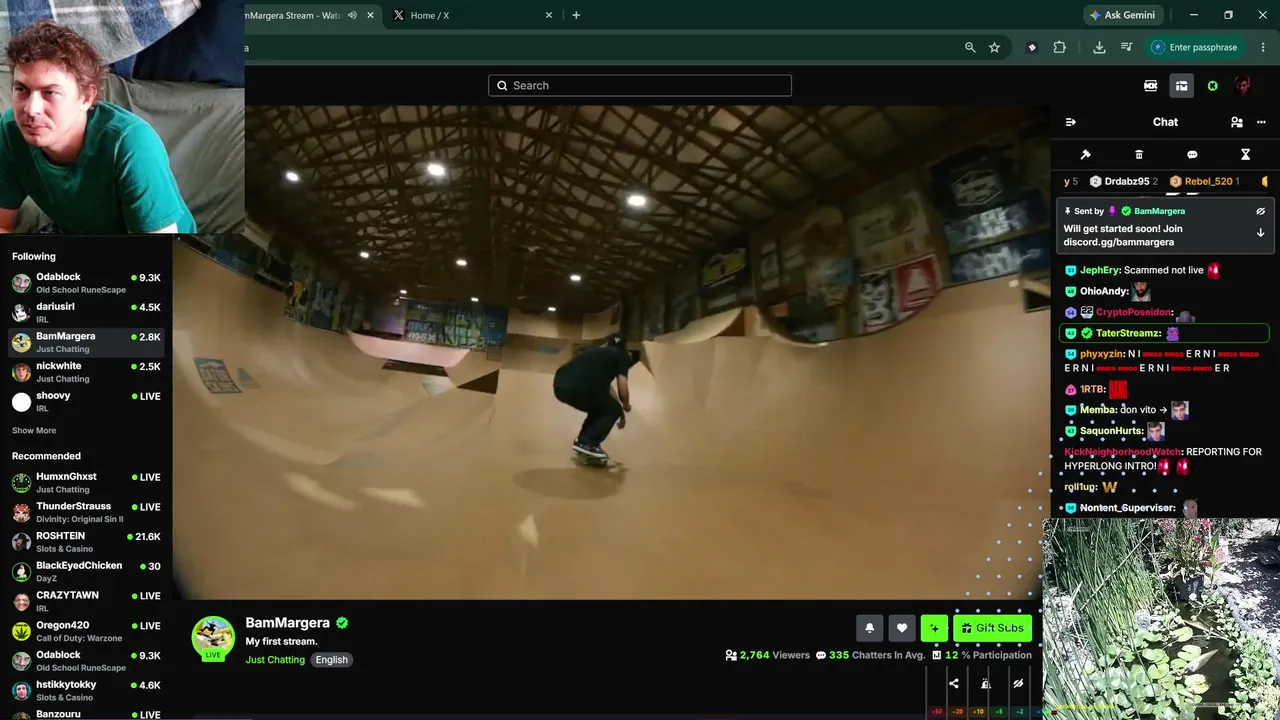Click the KCK icon in the Kick header

click(x=1151, y=86)
